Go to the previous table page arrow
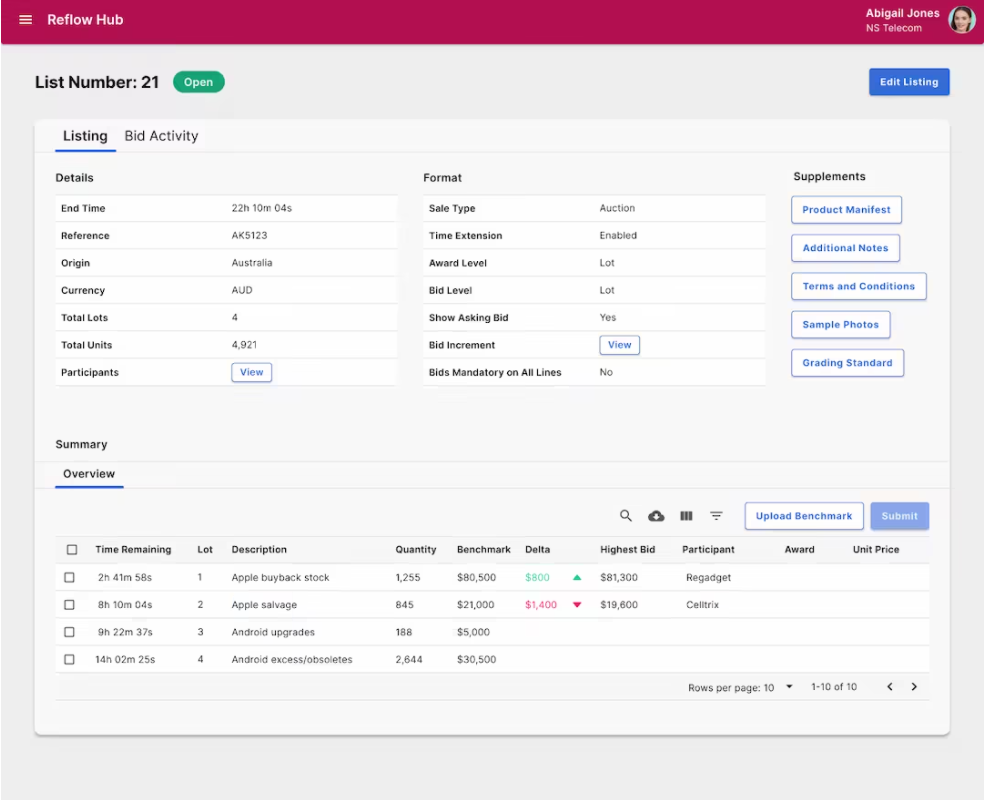 tap(890, 686)
